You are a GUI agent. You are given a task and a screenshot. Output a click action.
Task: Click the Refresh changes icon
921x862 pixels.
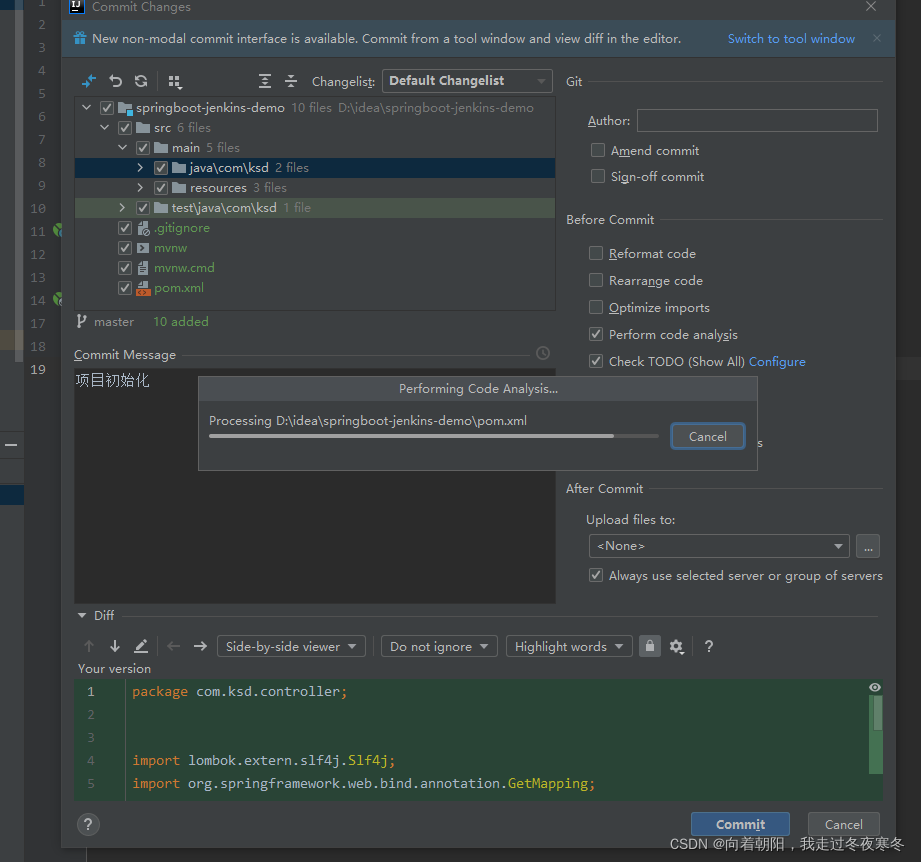[x=141, y=81]
